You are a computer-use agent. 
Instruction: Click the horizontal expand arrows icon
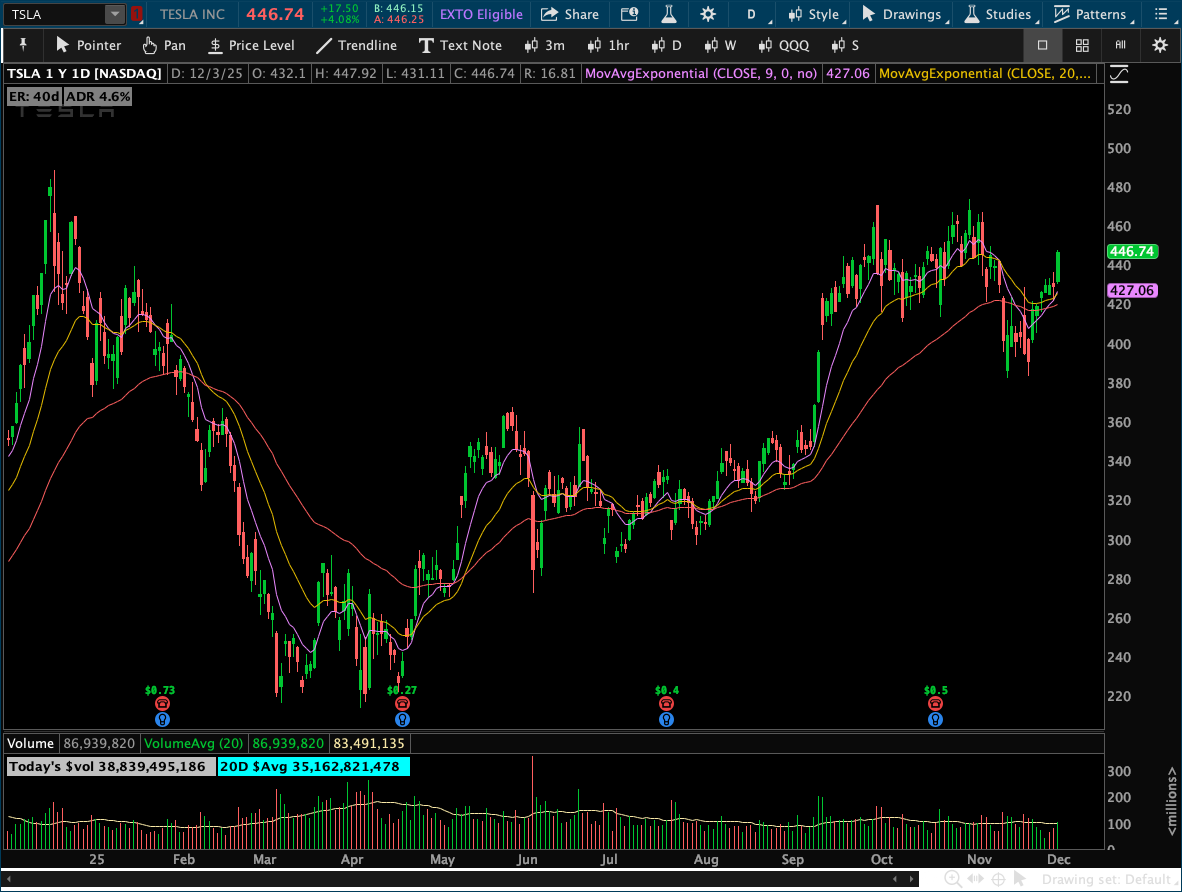click(x=975, y=879)
